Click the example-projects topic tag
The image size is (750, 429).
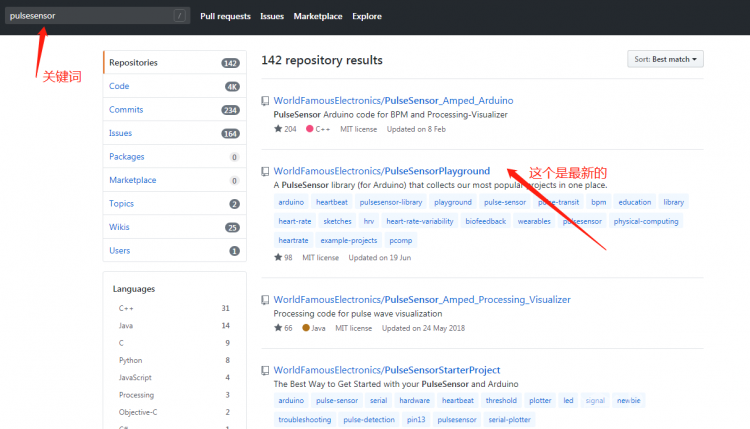(x=349, y=241)
